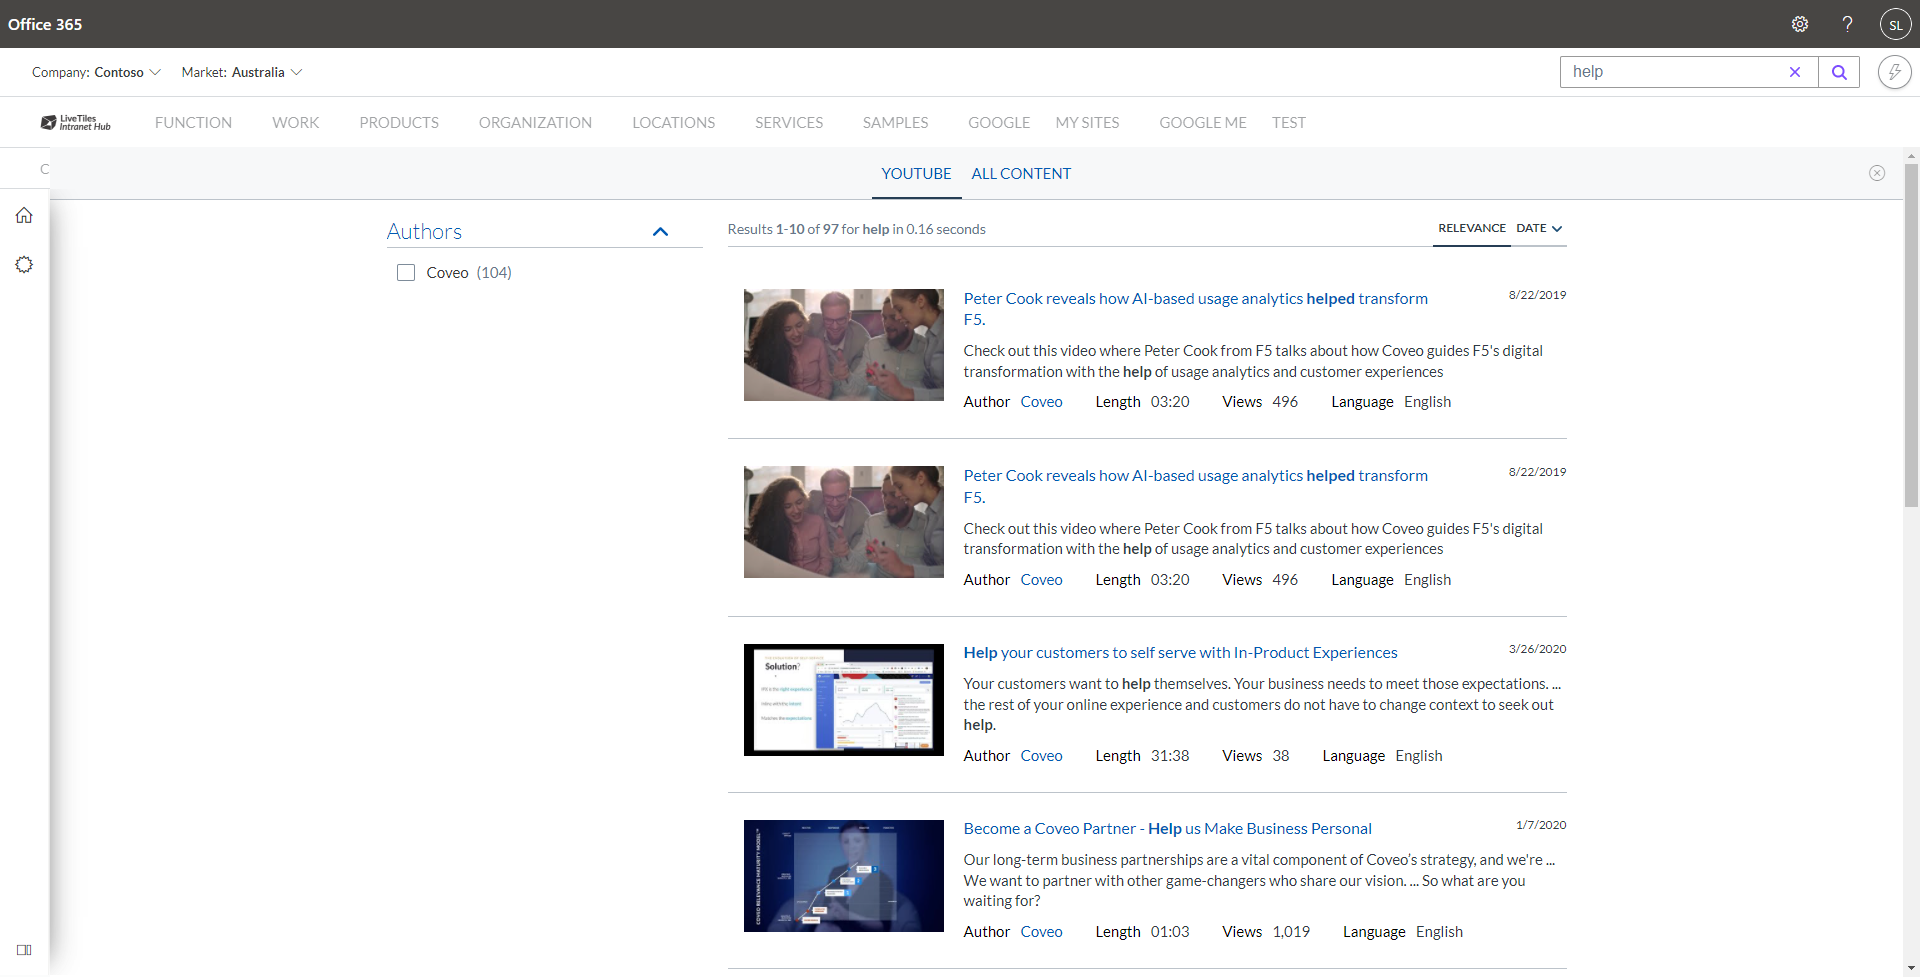
Task: Click the In-Product Experiences video thumbnail
Action: [x=843, y=700]
